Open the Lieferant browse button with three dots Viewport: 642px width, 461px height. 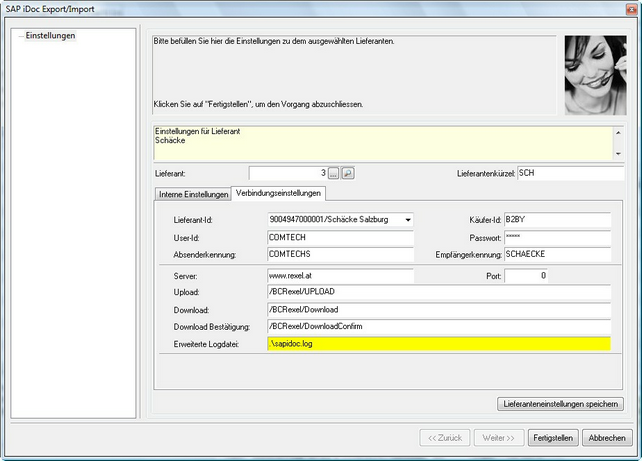334,173
